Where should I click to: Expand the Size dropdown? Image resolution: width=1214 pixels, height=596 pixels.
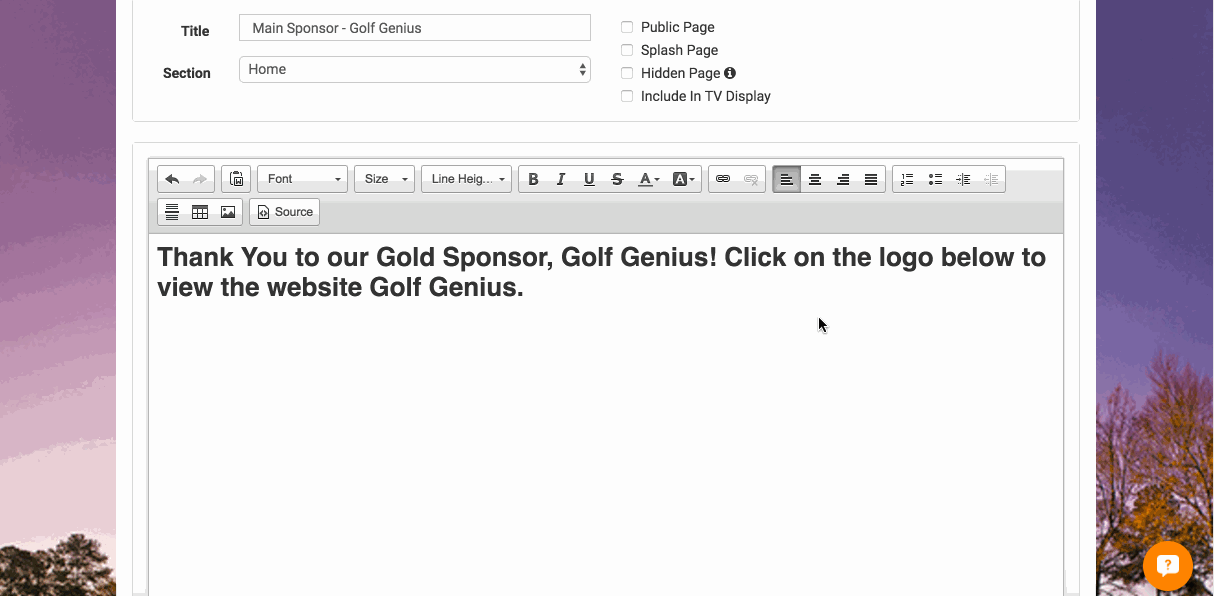coord(384,179)
